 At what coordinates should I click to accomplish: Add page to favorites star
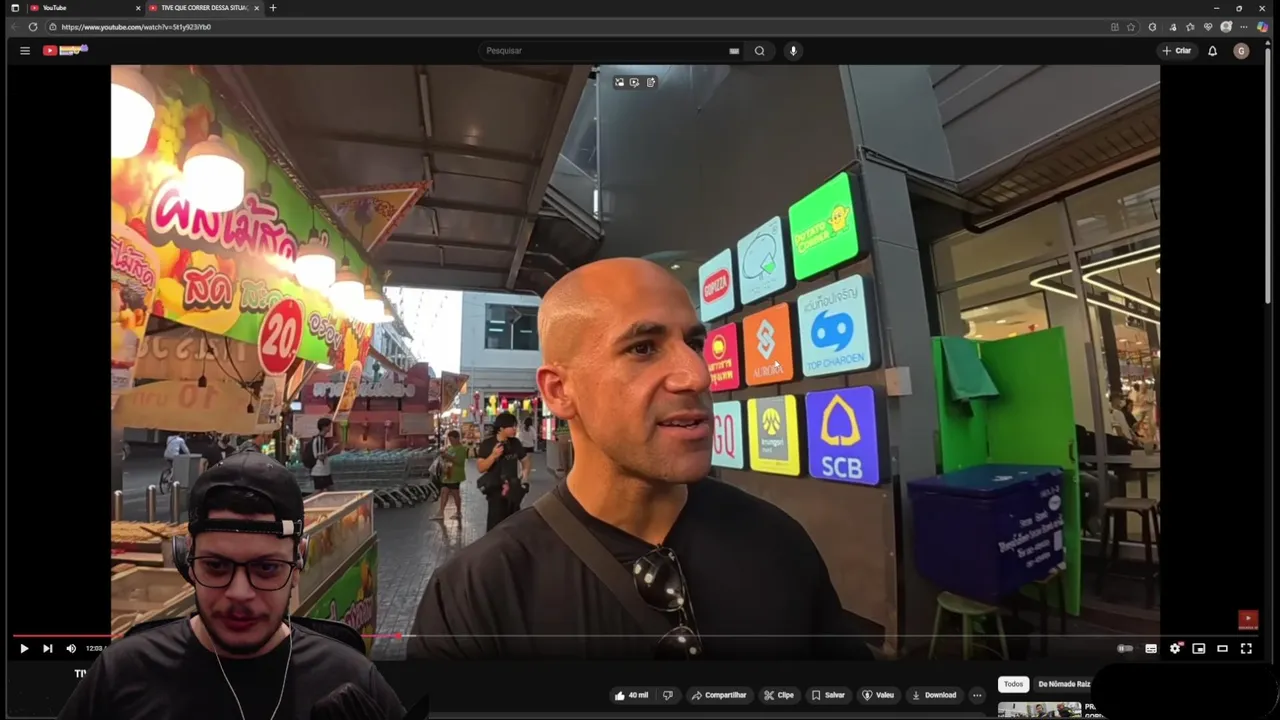point(1131,27)
